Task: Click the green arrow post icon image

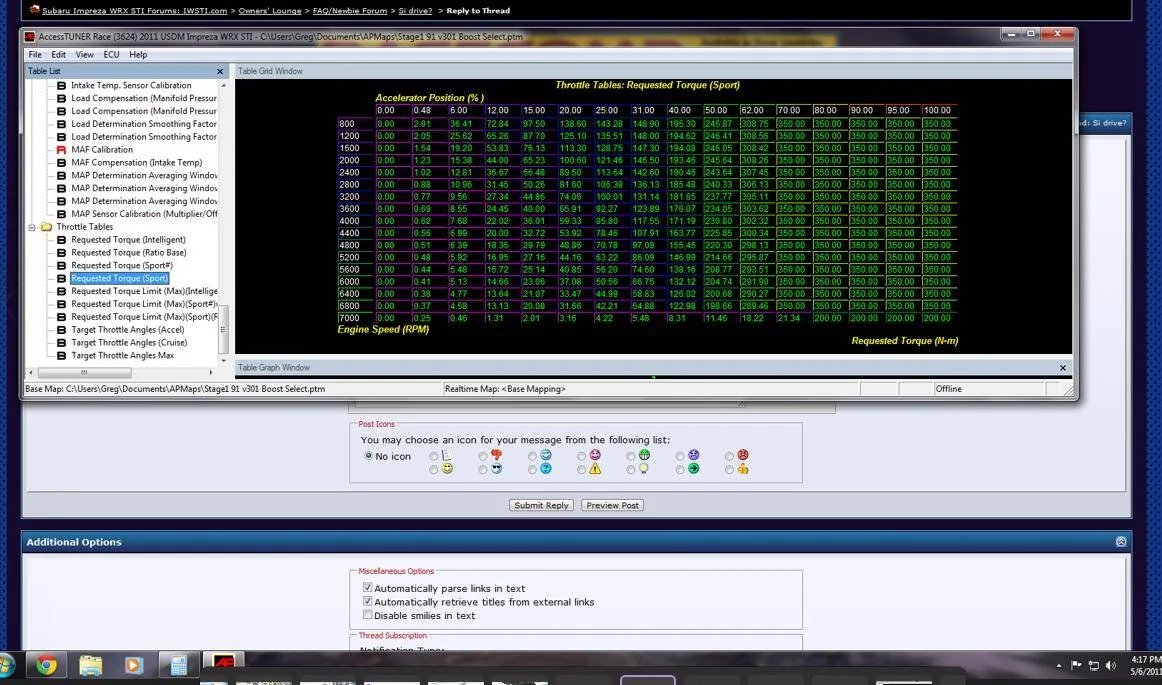Action: (694, 469)
